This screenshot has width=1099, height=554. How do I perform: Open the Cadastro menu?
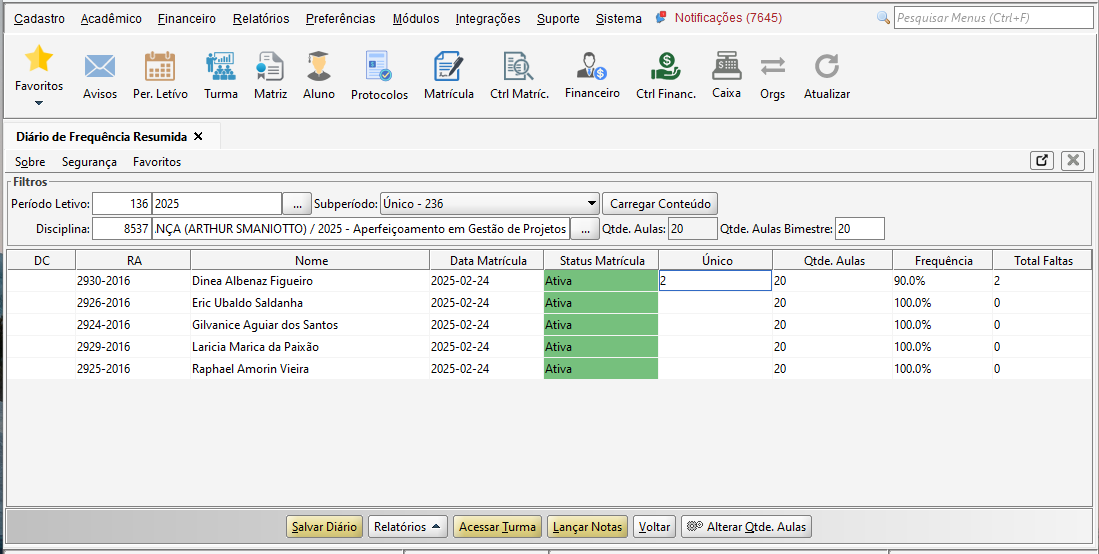pos(39,19)
